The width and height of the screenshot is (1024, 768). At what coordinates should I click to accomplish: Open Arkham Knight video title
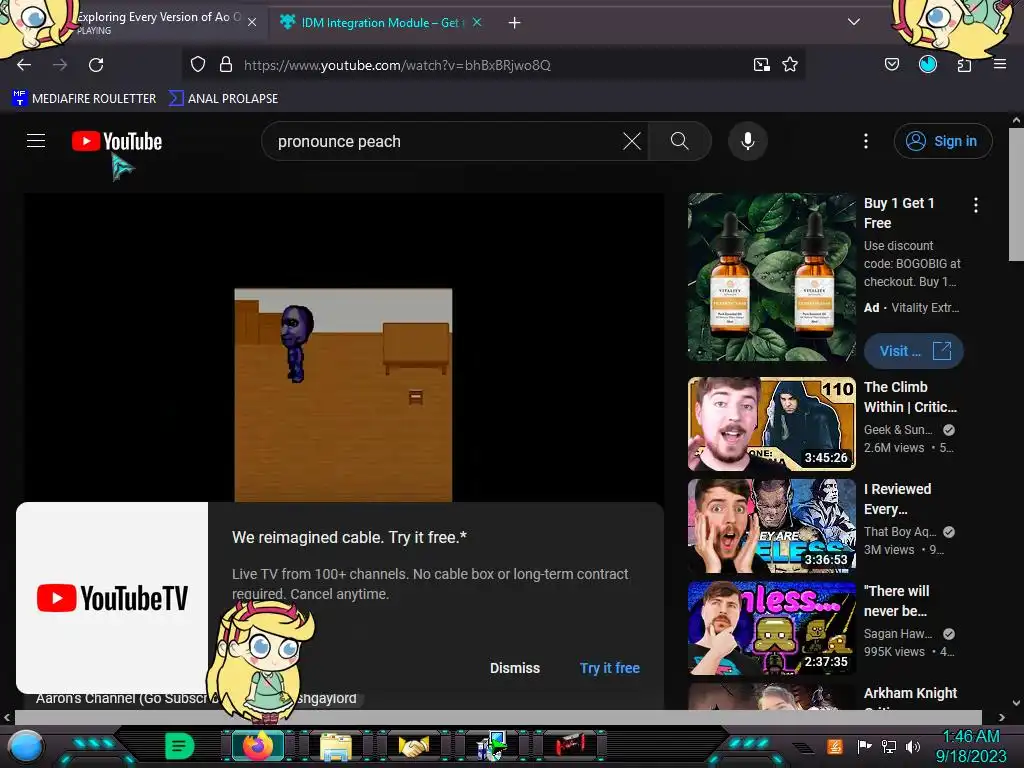(910, 693)
